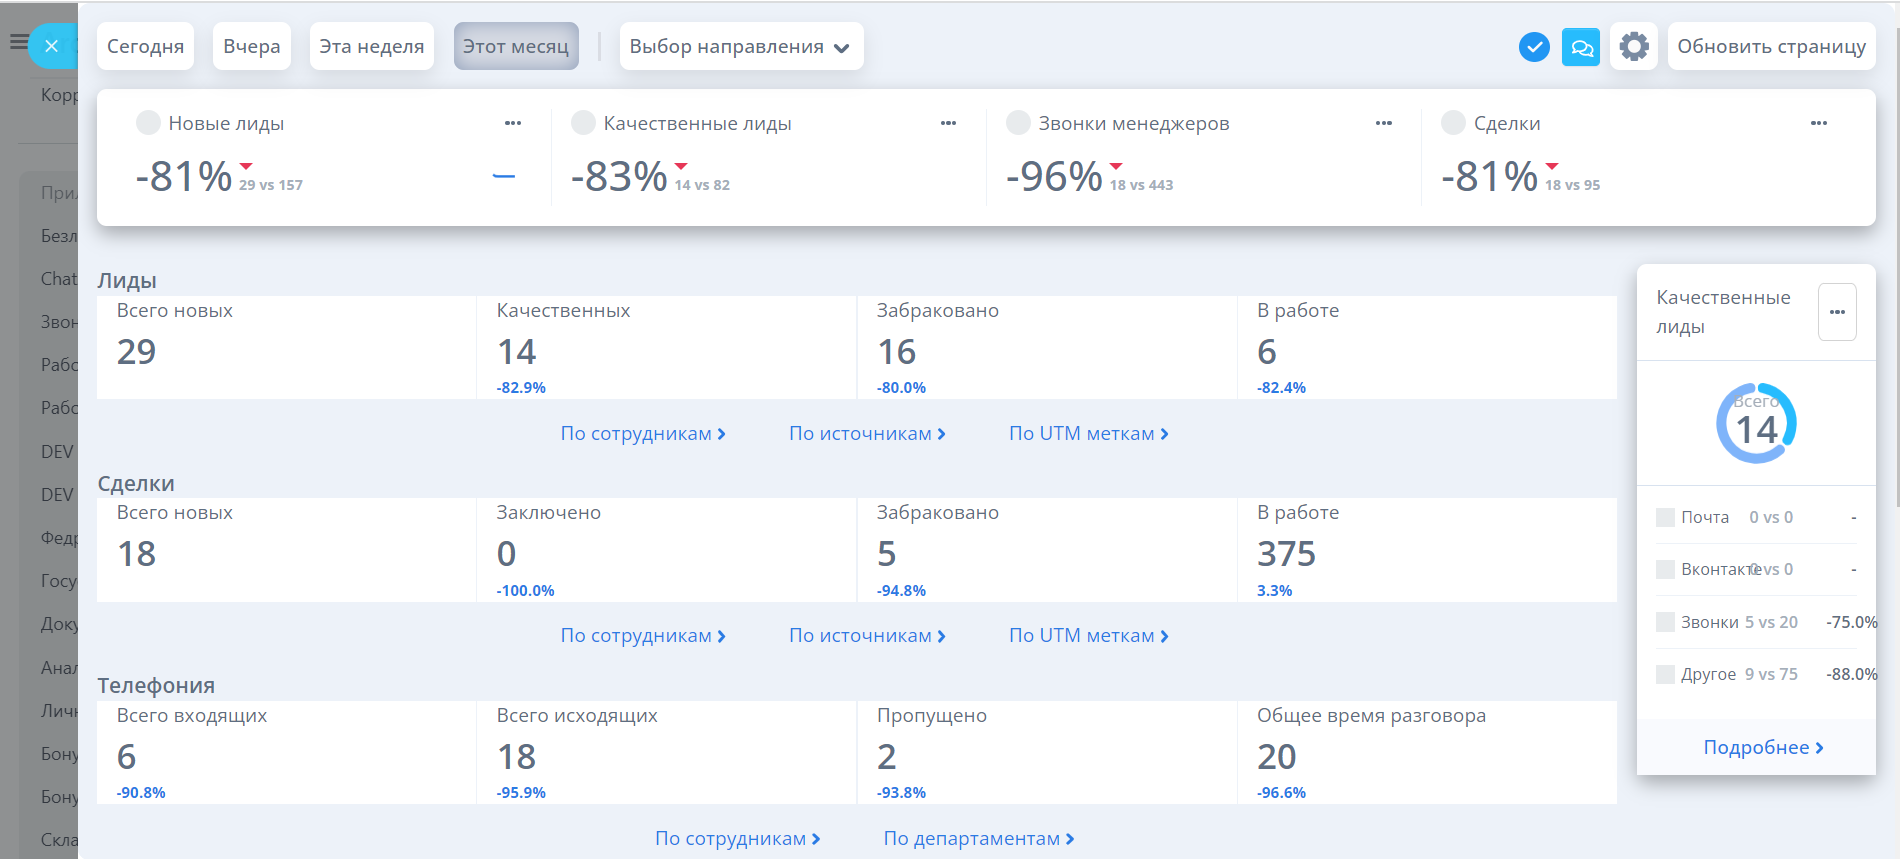Open three-dot menu for Звонки менеджеров
Viewport: 1900px width, 859px height.
point(1384,123)
